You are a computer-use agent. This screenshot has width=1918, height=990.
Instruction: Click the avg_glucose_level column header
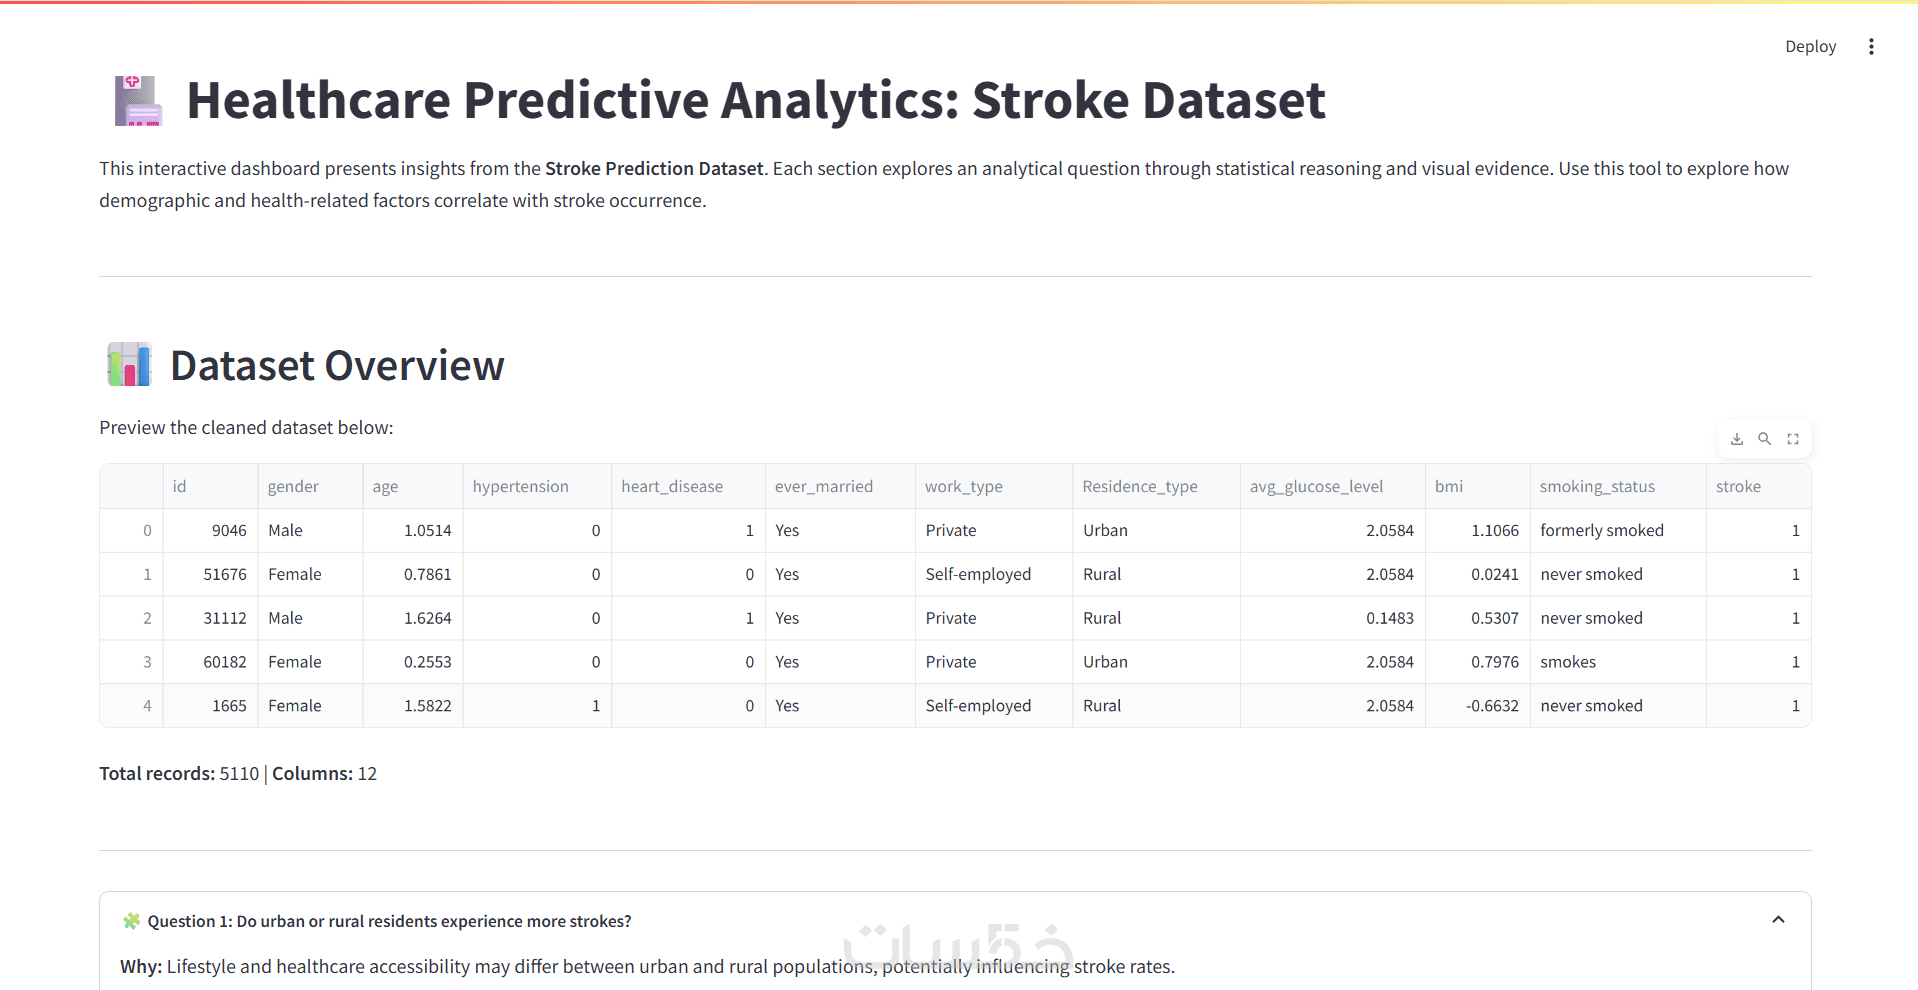1316,487
